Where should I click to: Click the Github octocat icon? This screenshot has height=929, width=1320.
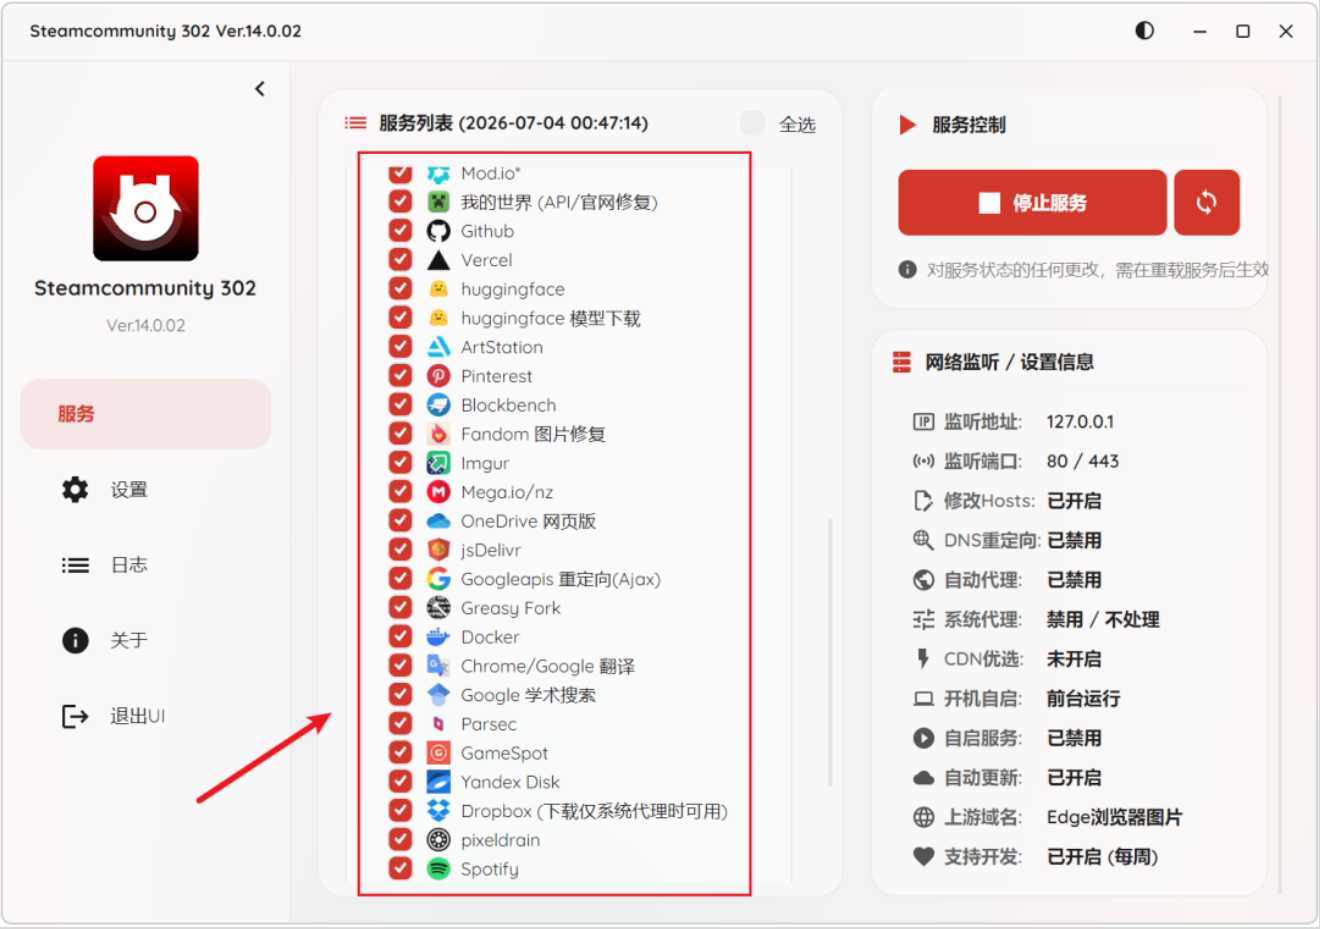click(438, 231)
